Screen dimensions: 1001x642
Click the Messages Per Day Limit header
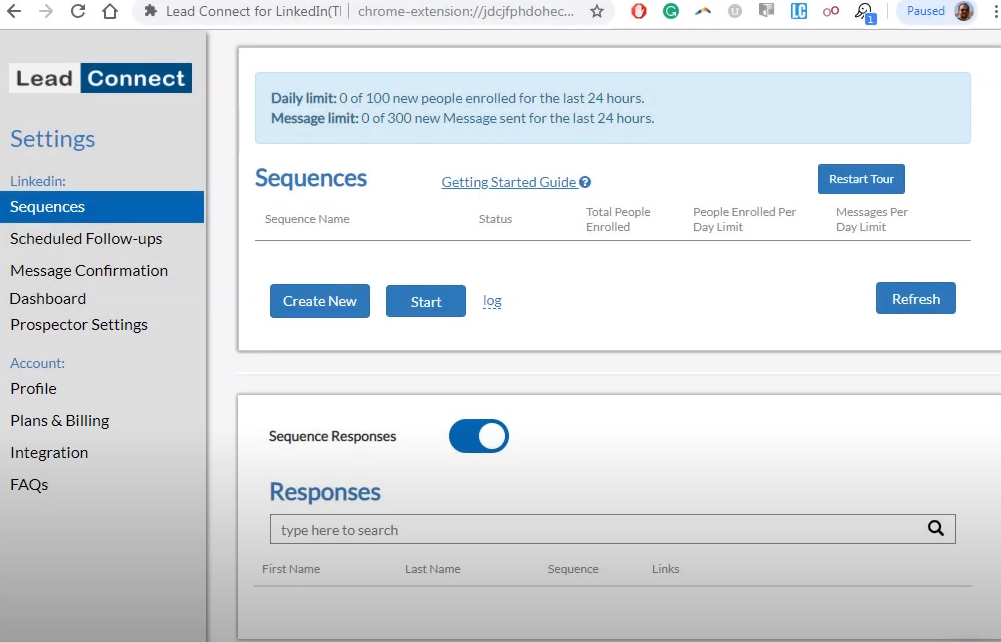tap(871, 219)
